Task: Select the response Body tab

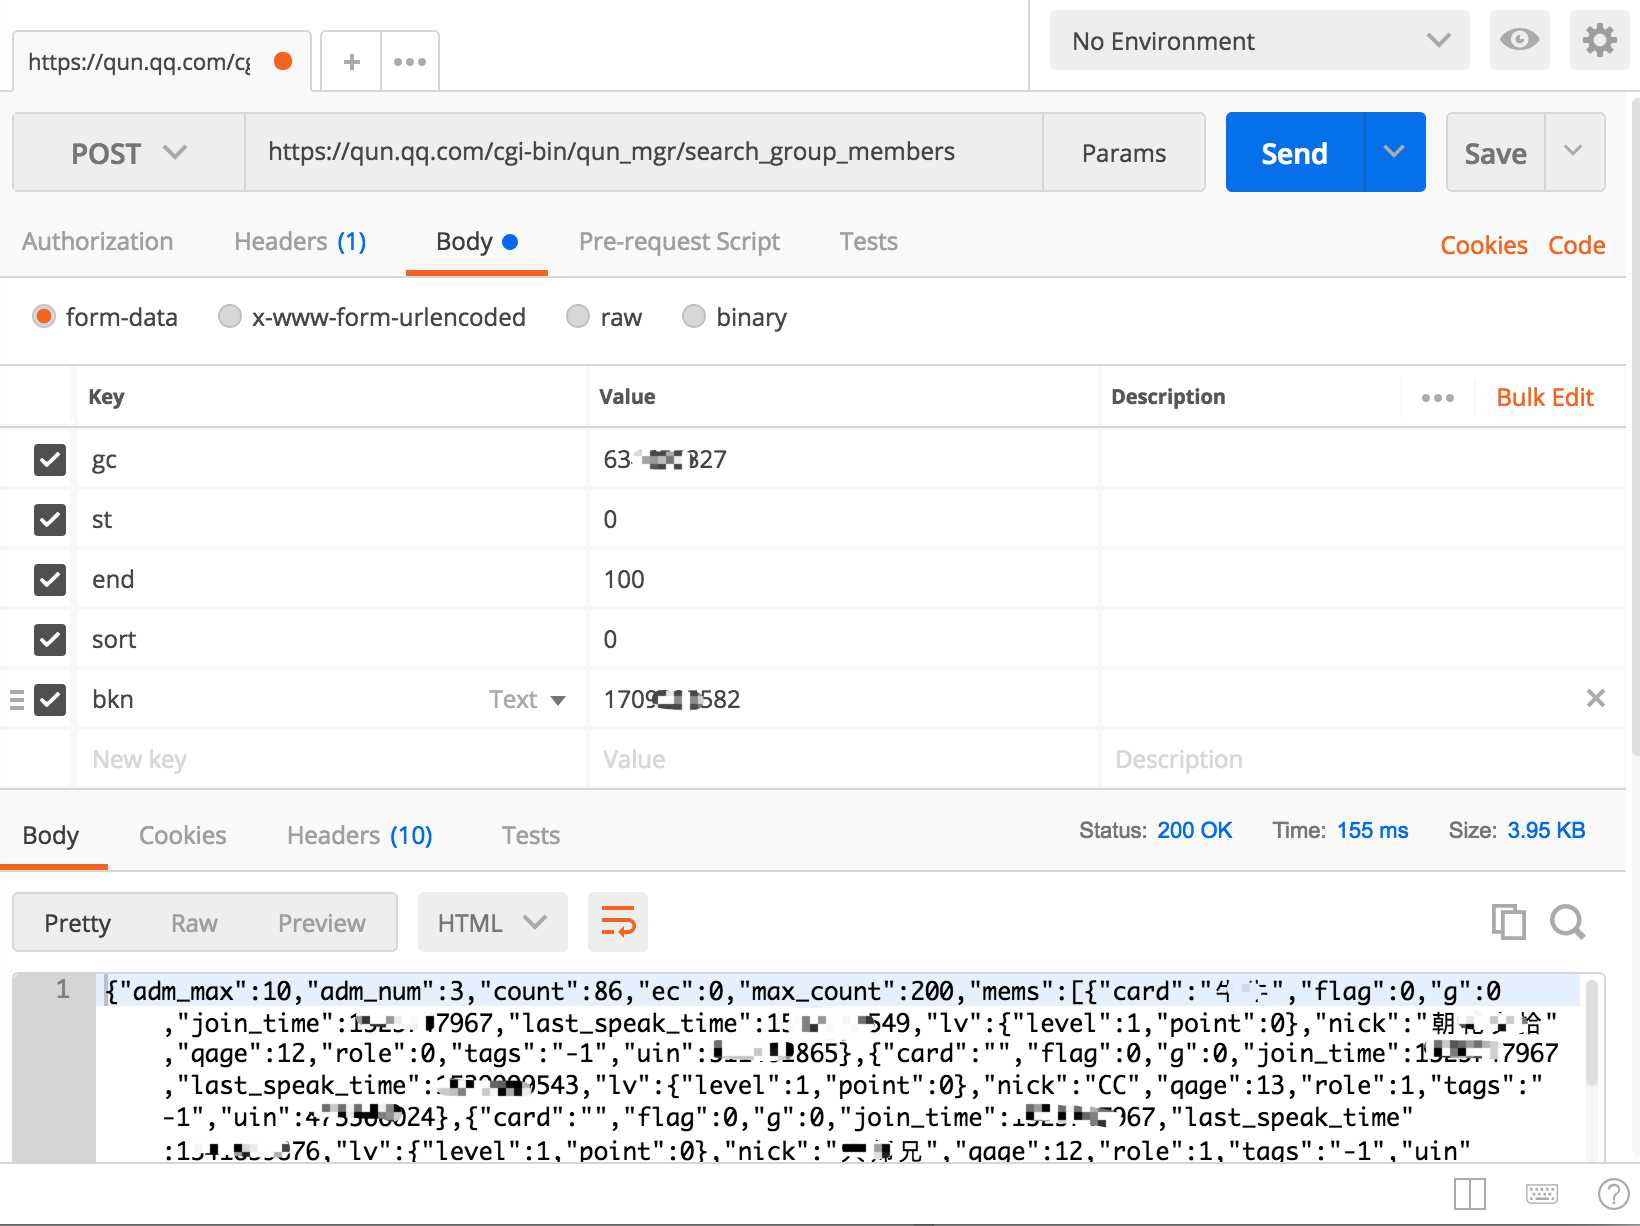Action: (51, 835)
